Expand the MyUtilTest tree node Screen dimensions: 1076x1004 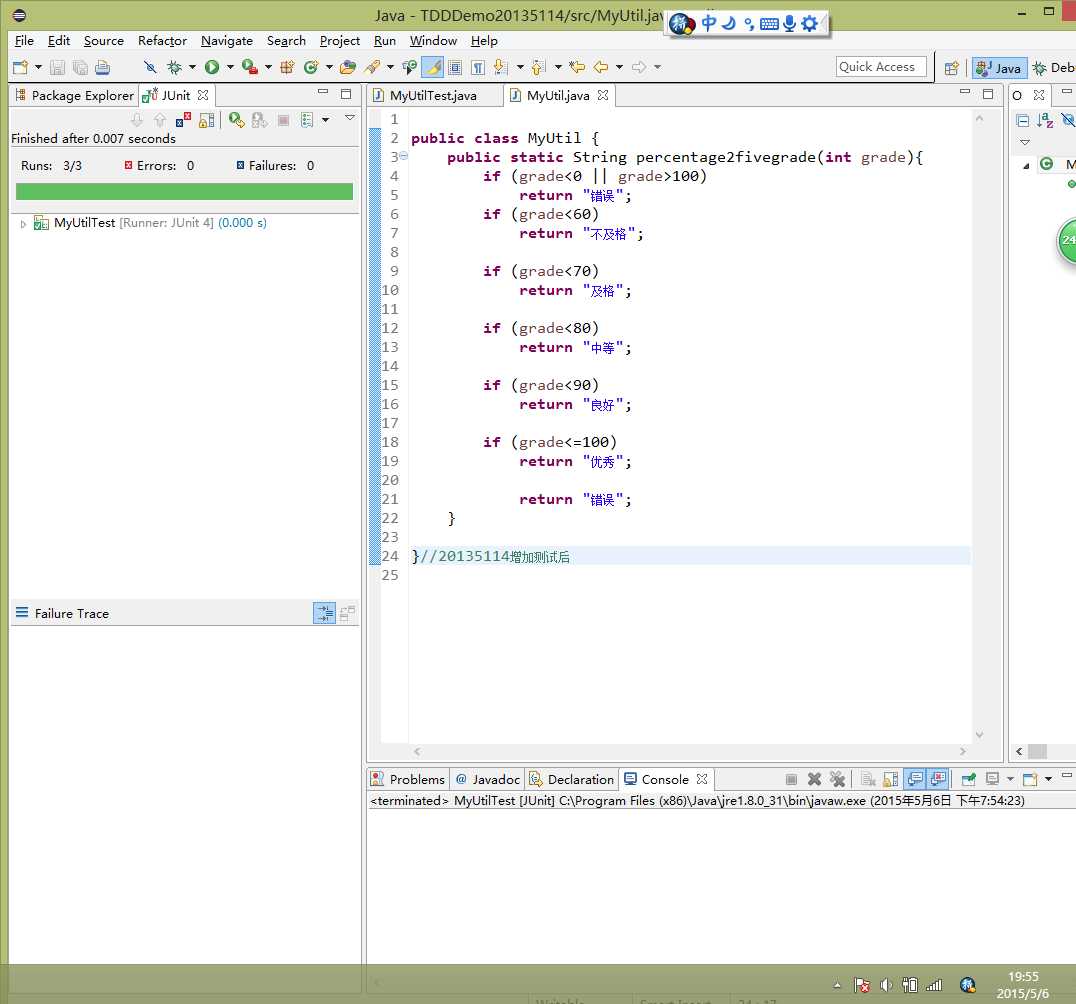coord(23,224)
